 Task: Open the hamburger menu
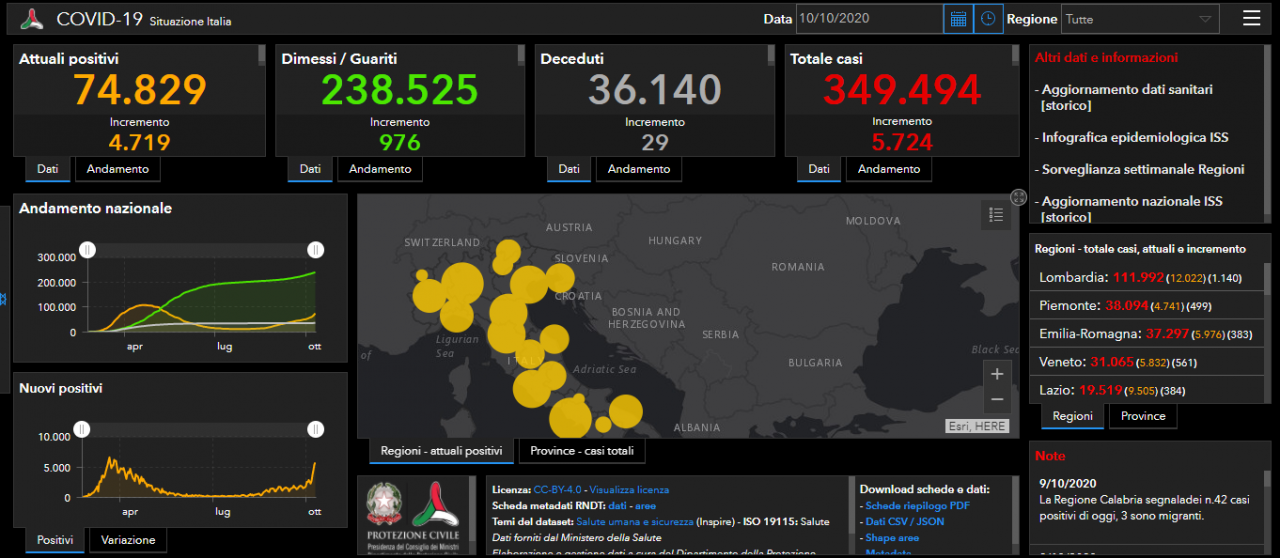click(x=1251, y=18)
